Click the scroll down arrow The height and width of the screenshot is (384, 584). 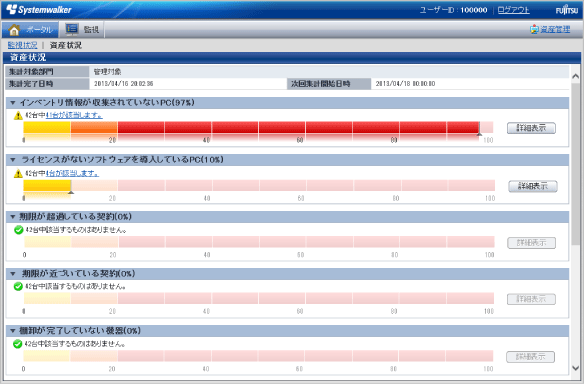575,368
